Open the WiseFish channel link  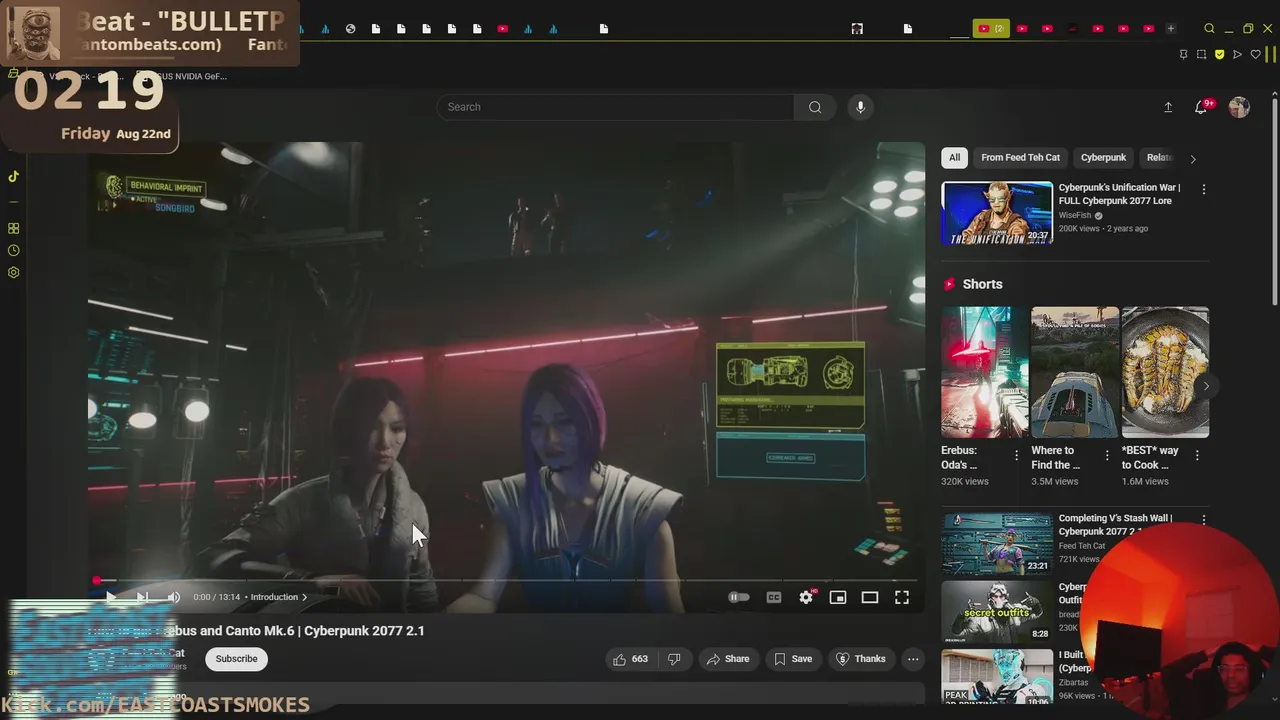(x=1075, y=215)
